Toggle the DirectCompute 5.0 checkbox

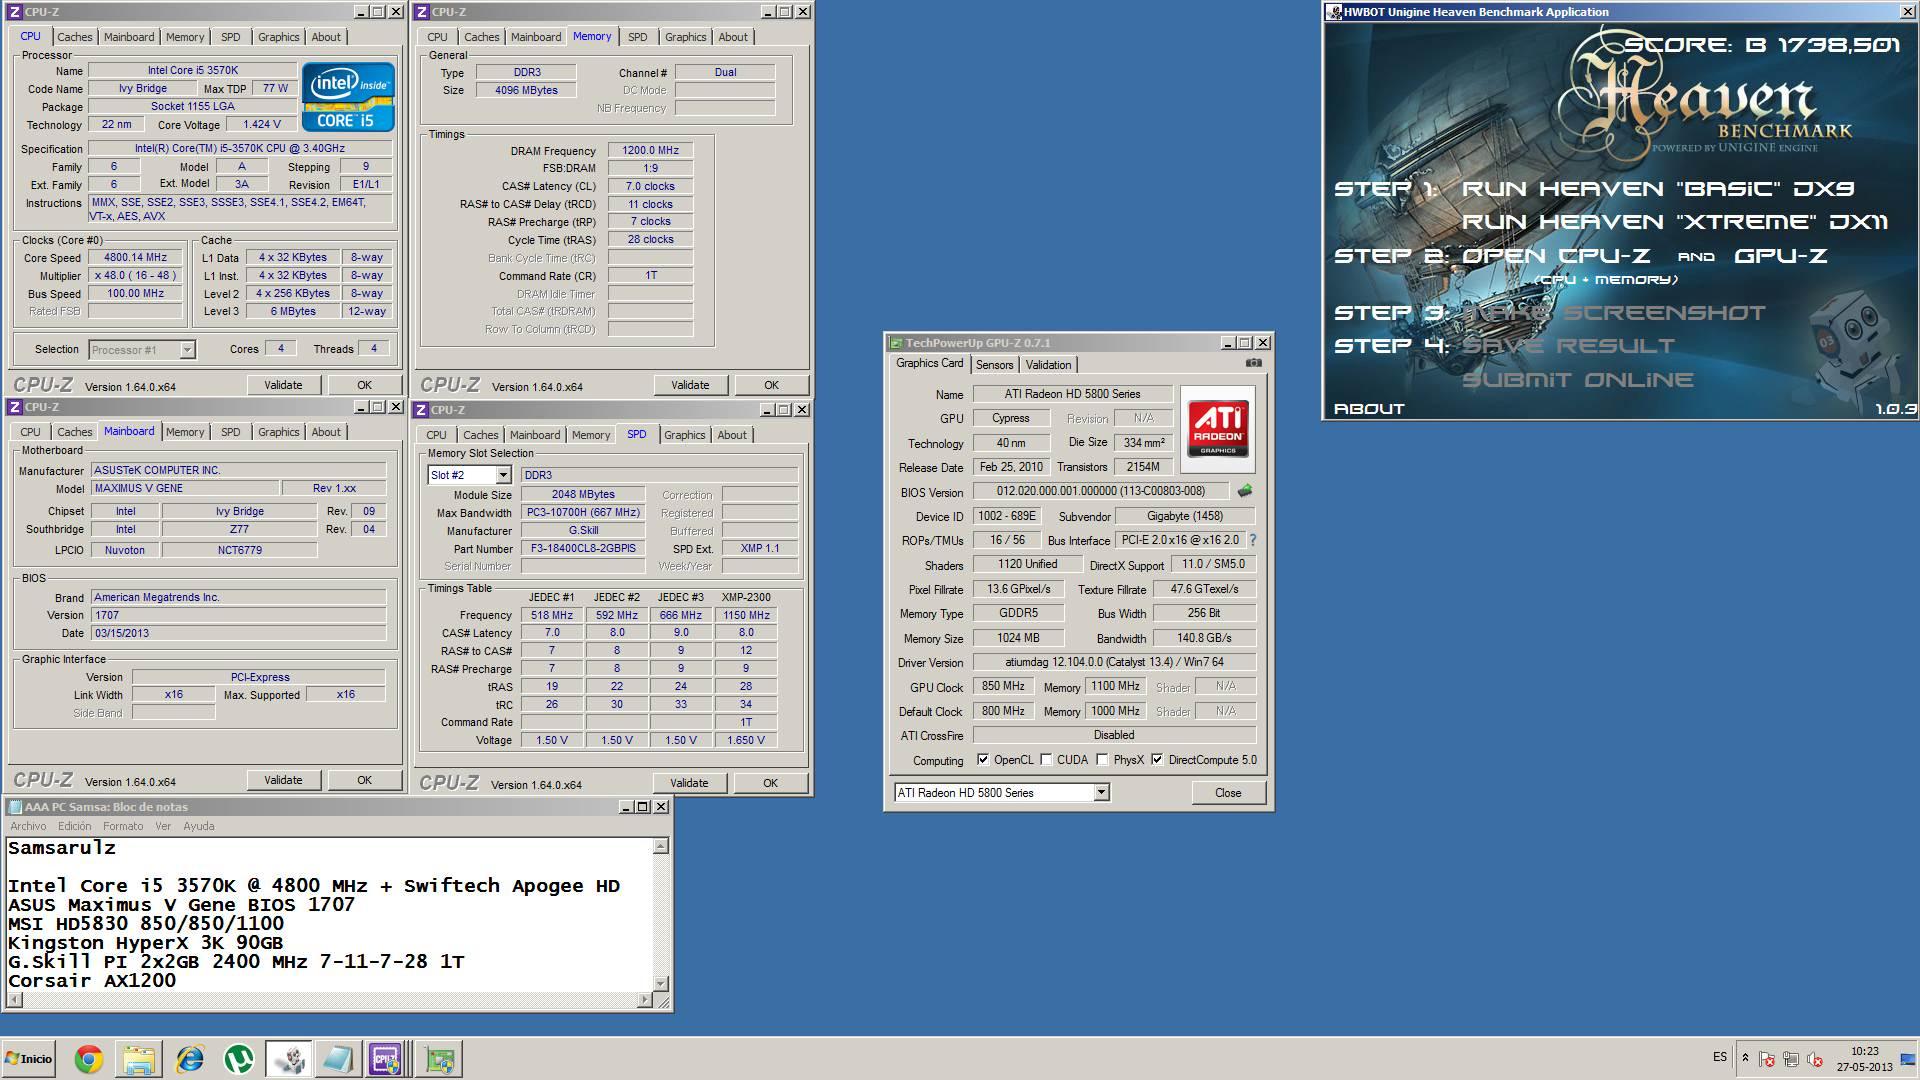(1157, 760)
